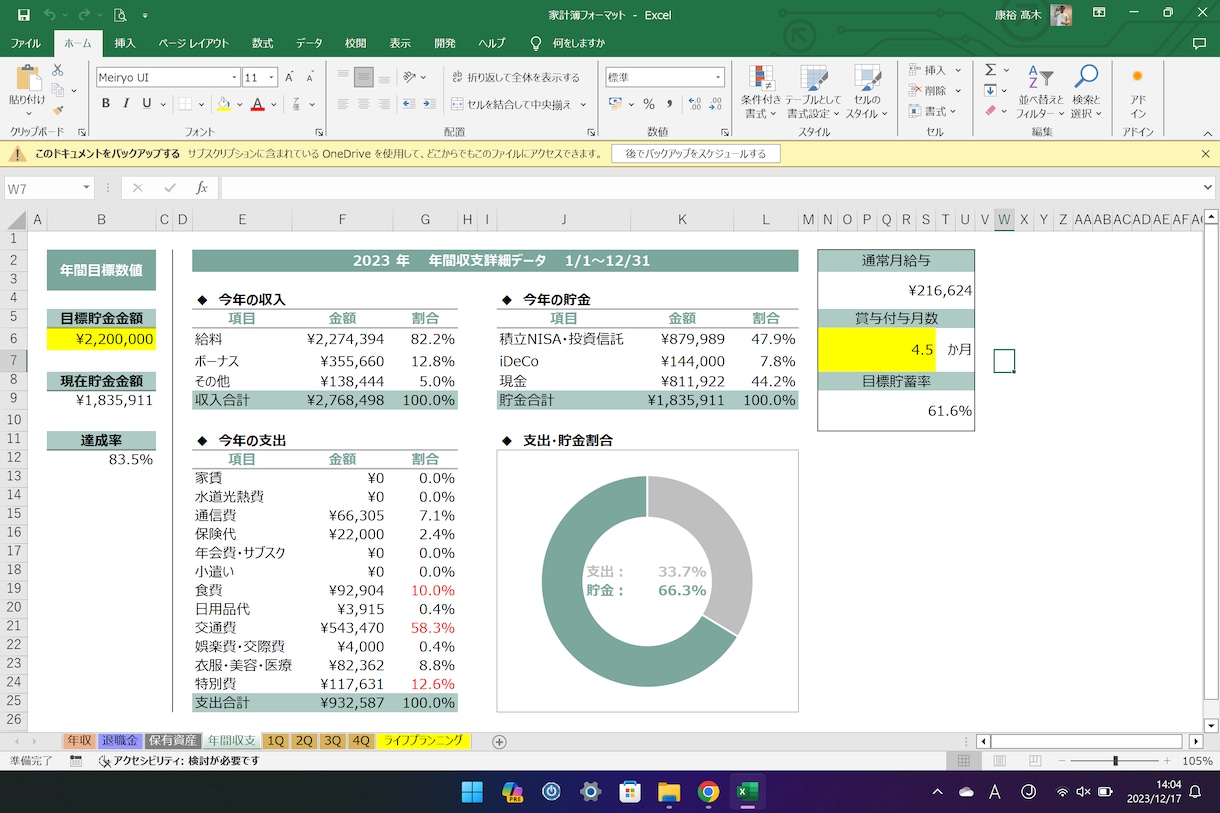1220x813 pixels.
Task: Add a new sheet with plus icon
Action: click(x=499, y=741)
